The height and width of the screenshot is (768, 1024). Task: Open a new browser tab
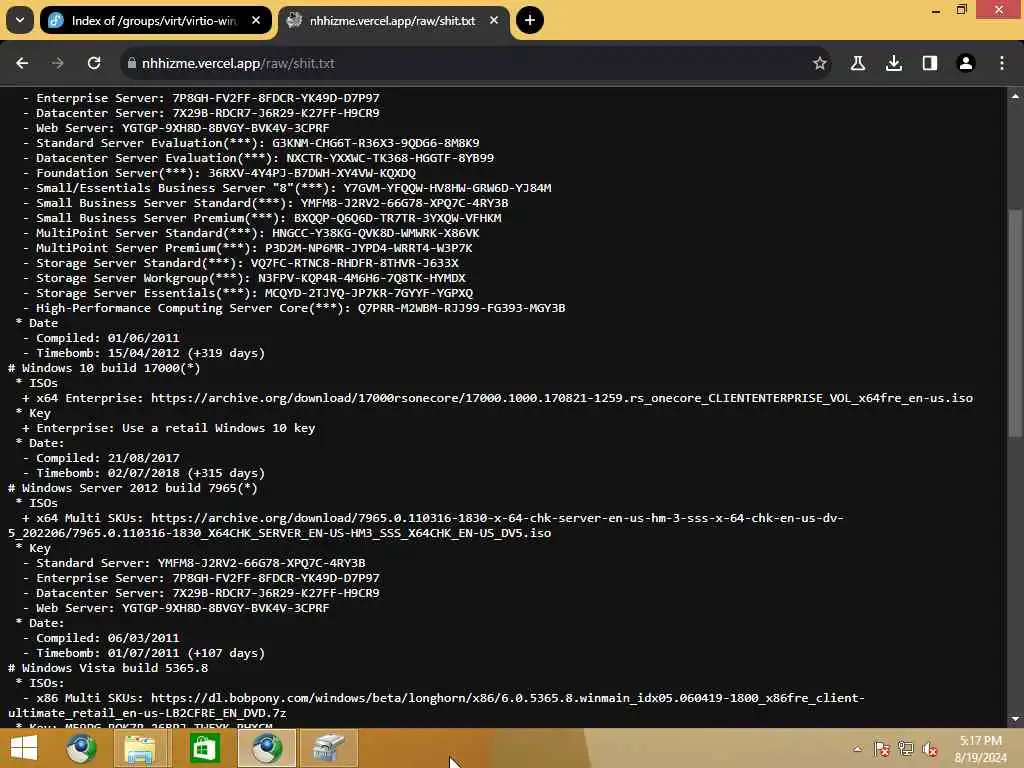point(530,20)
